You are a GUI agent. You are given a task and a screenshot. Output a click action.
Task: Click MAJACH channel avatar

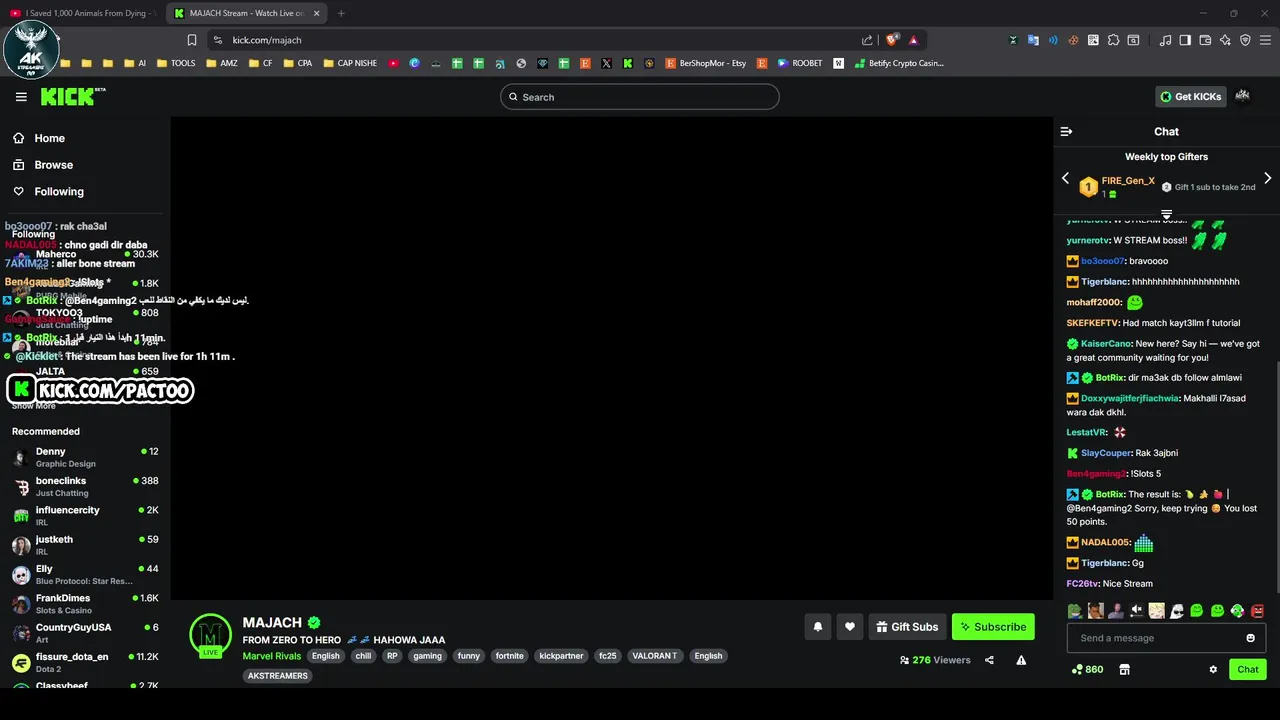(x=210, y=635)
